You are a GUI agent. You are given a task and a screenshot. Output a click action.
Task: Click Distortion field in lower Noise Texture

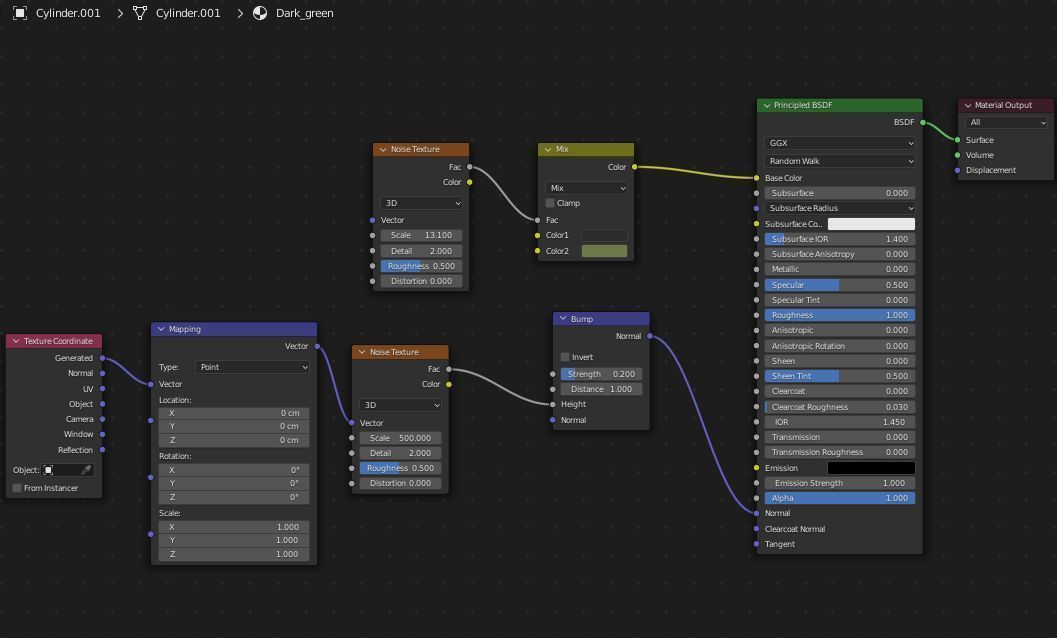coord(400,483)
